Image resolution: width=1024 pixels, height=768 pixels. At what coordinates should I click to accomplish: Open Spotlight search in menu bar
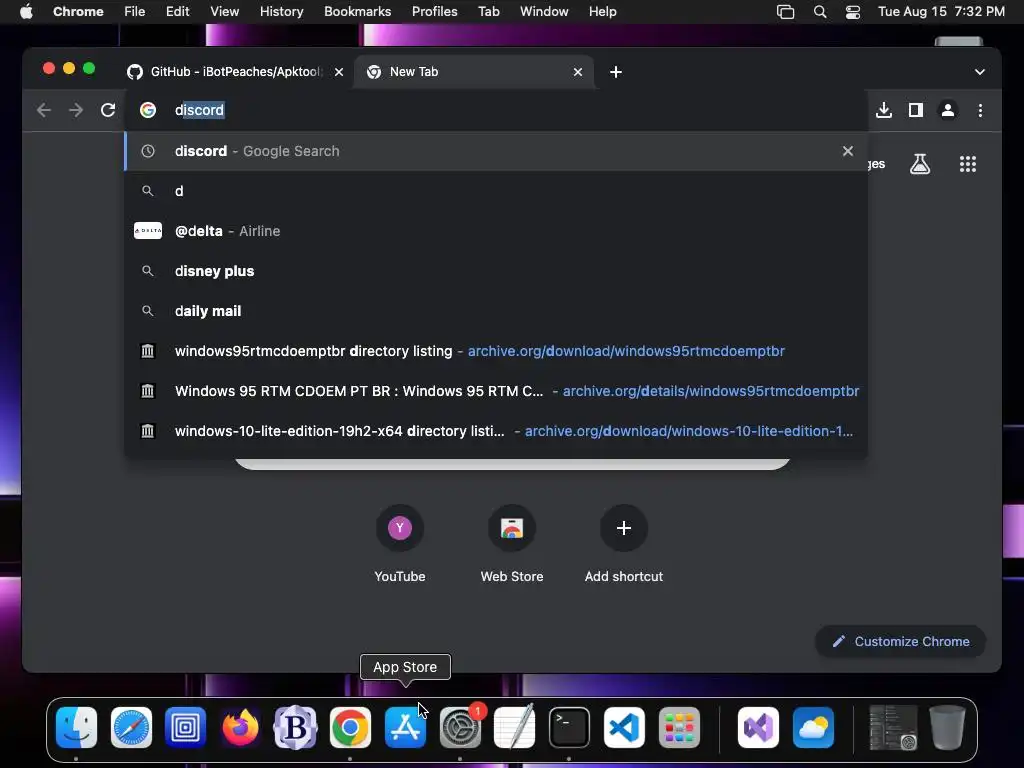(820, 12)
